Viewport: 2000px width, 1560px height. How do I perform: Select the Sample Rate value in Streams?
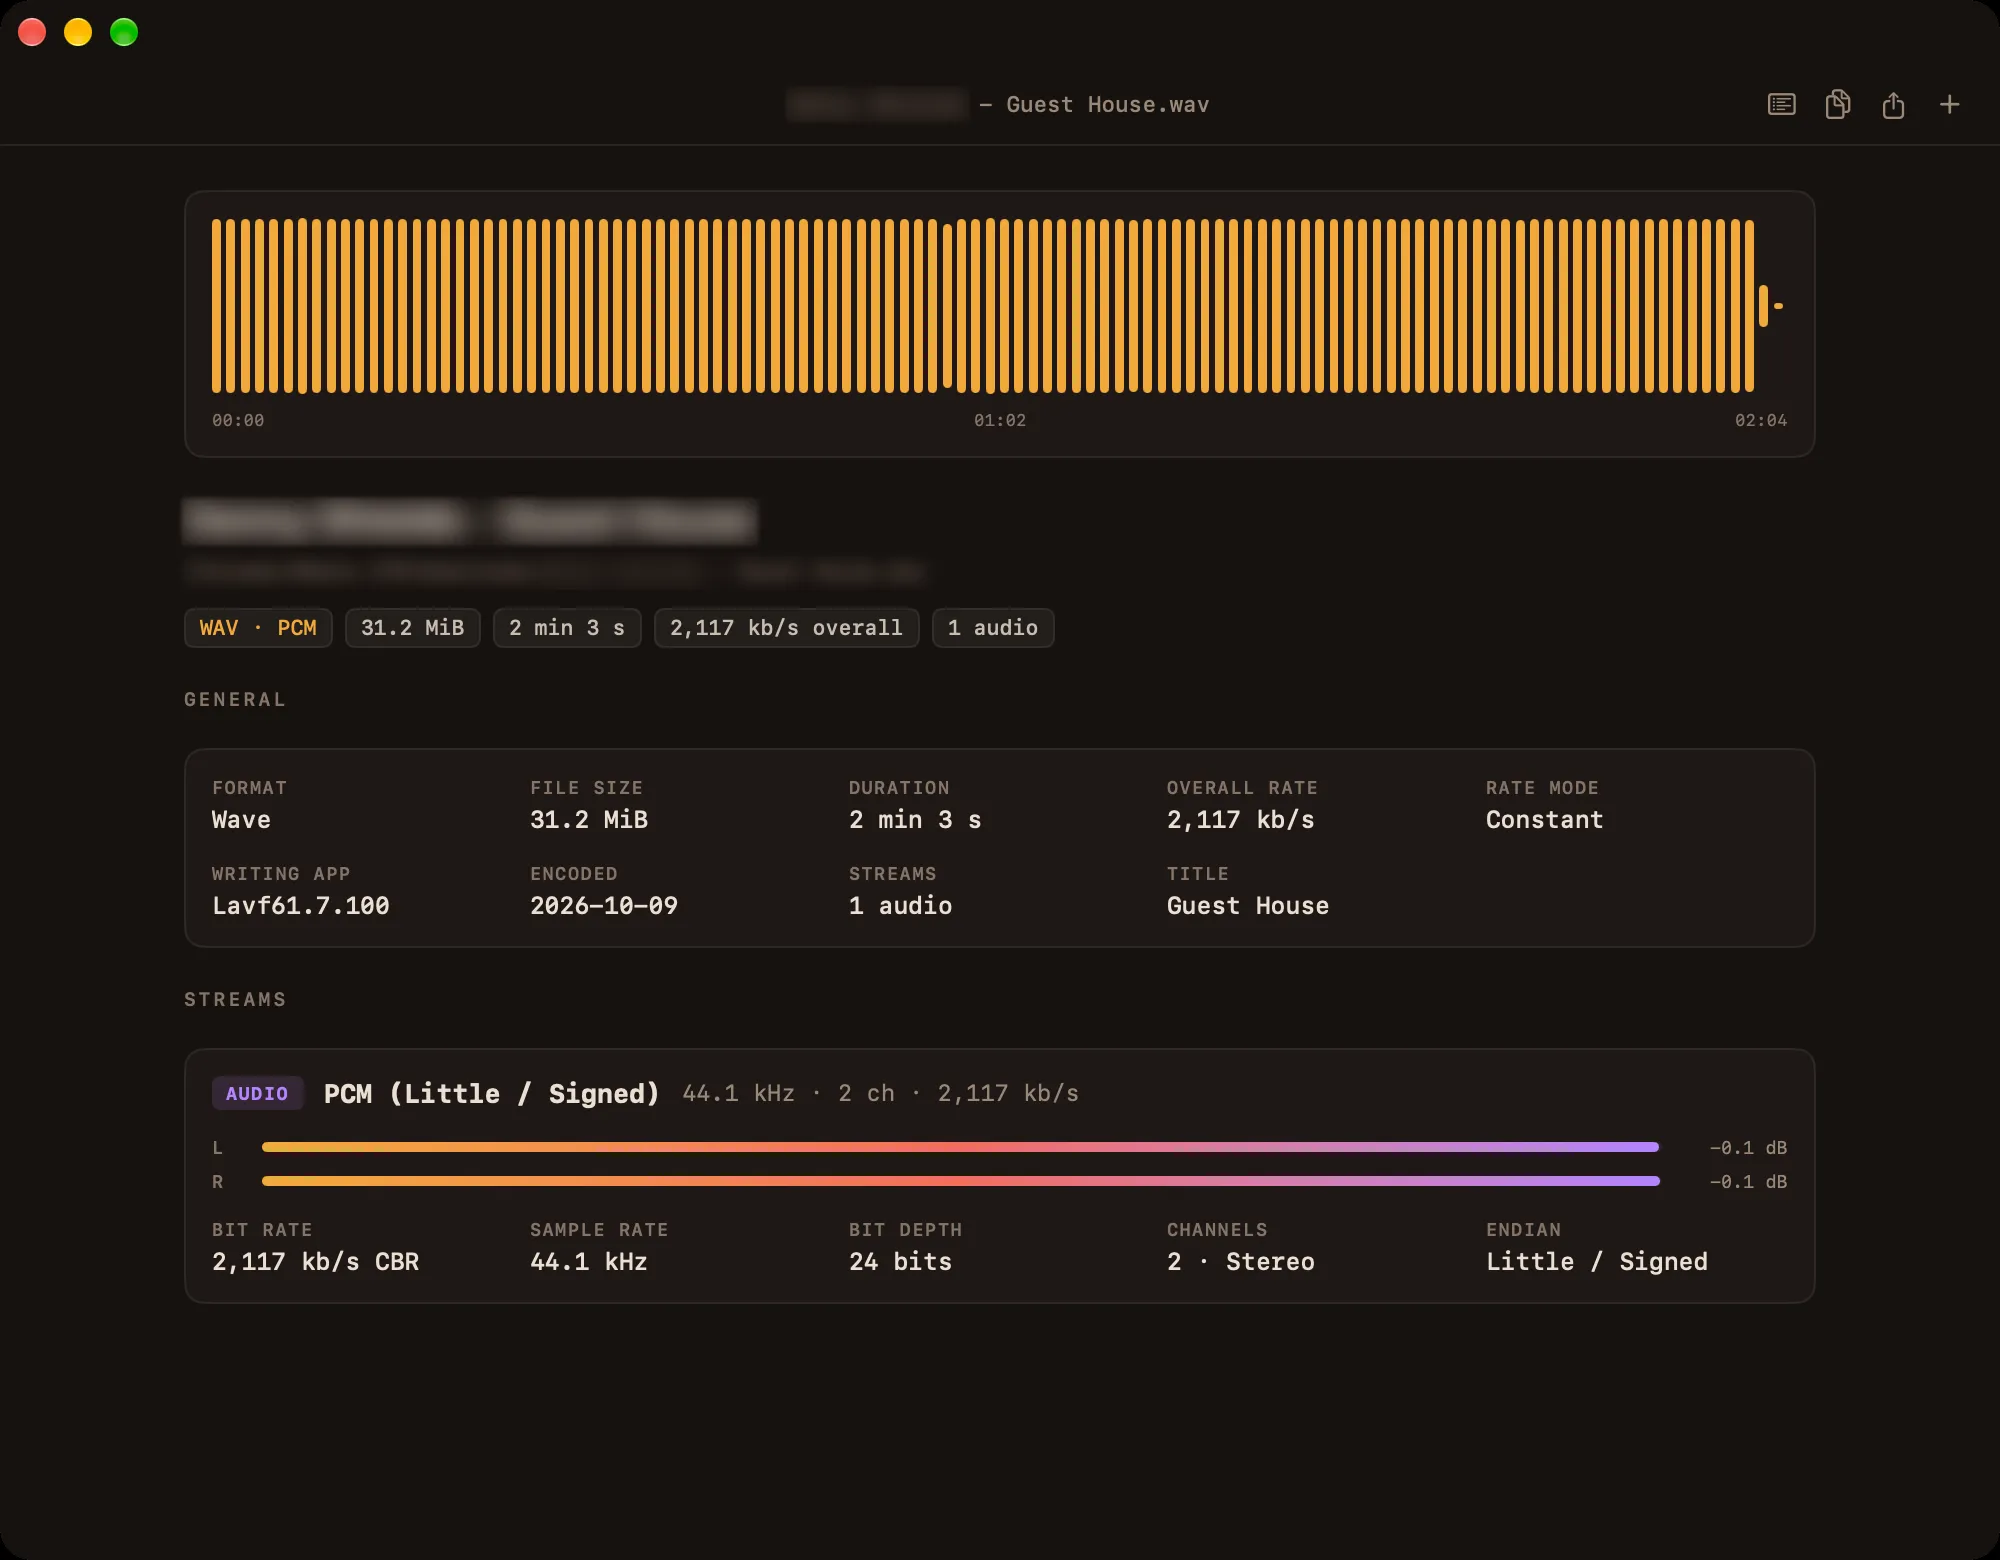point(589,1262)
